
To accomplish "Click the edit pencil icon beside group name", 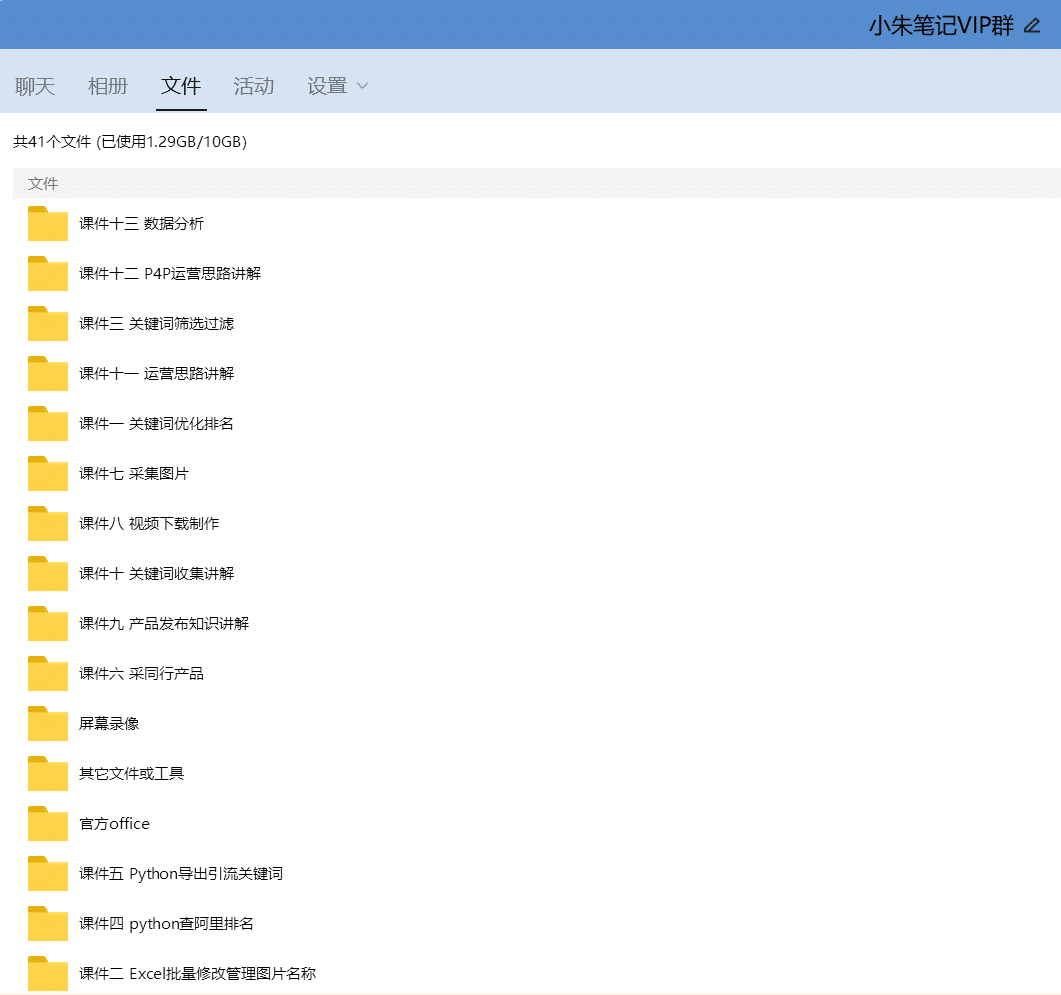I will pos(1033,27).
